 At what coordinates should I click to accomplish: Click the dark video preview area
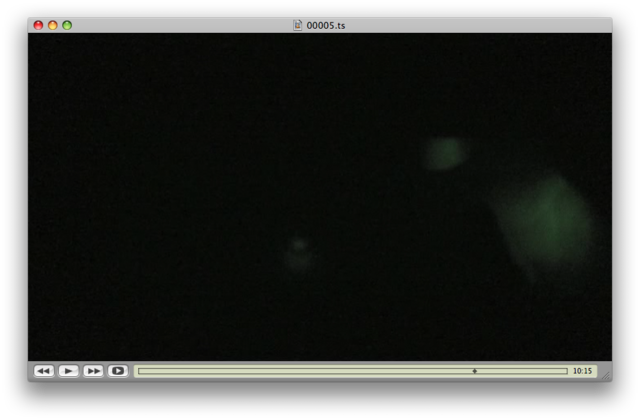(320, 197)
